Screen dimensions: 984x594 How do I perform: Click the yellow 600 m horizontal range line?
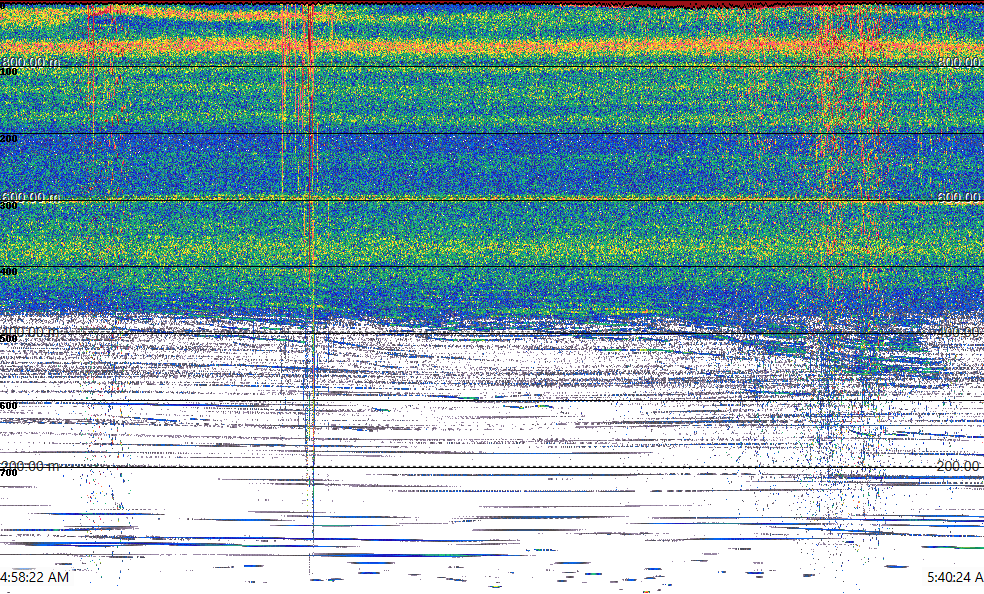click(x=500, y=200)
